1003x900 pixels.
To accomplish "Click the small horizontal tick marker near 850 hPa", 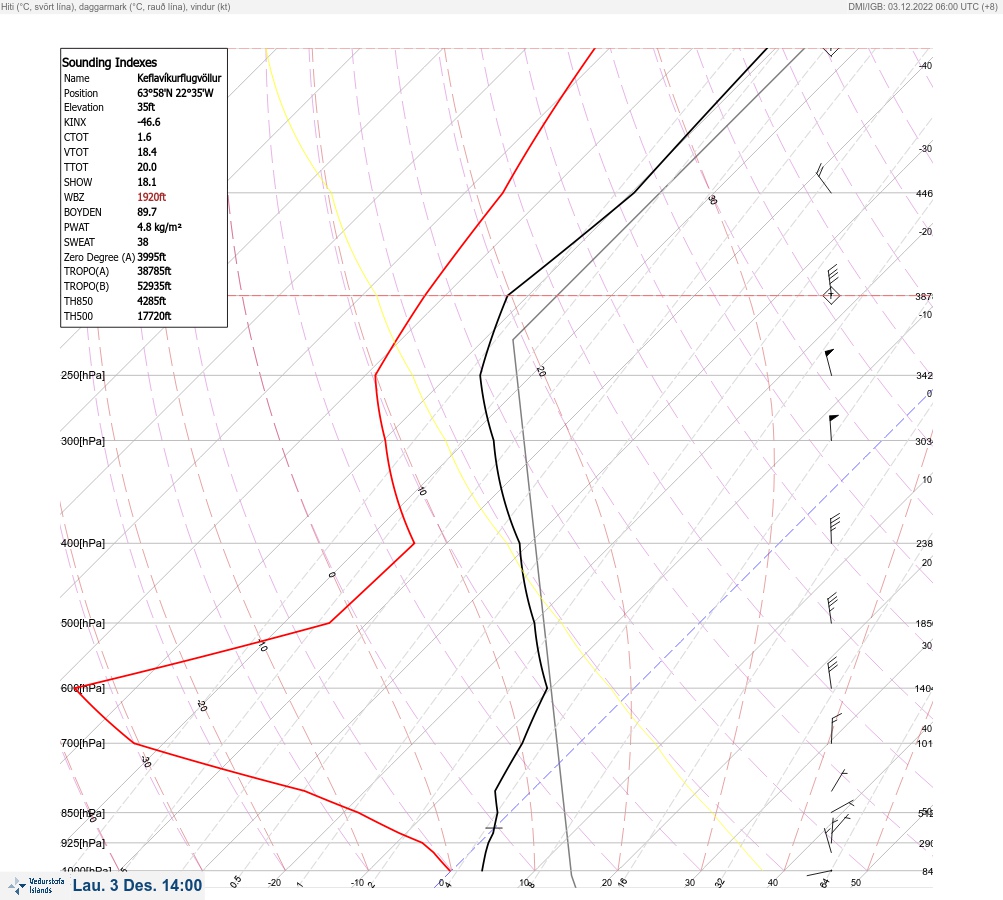I will click(x=494, y=828).
